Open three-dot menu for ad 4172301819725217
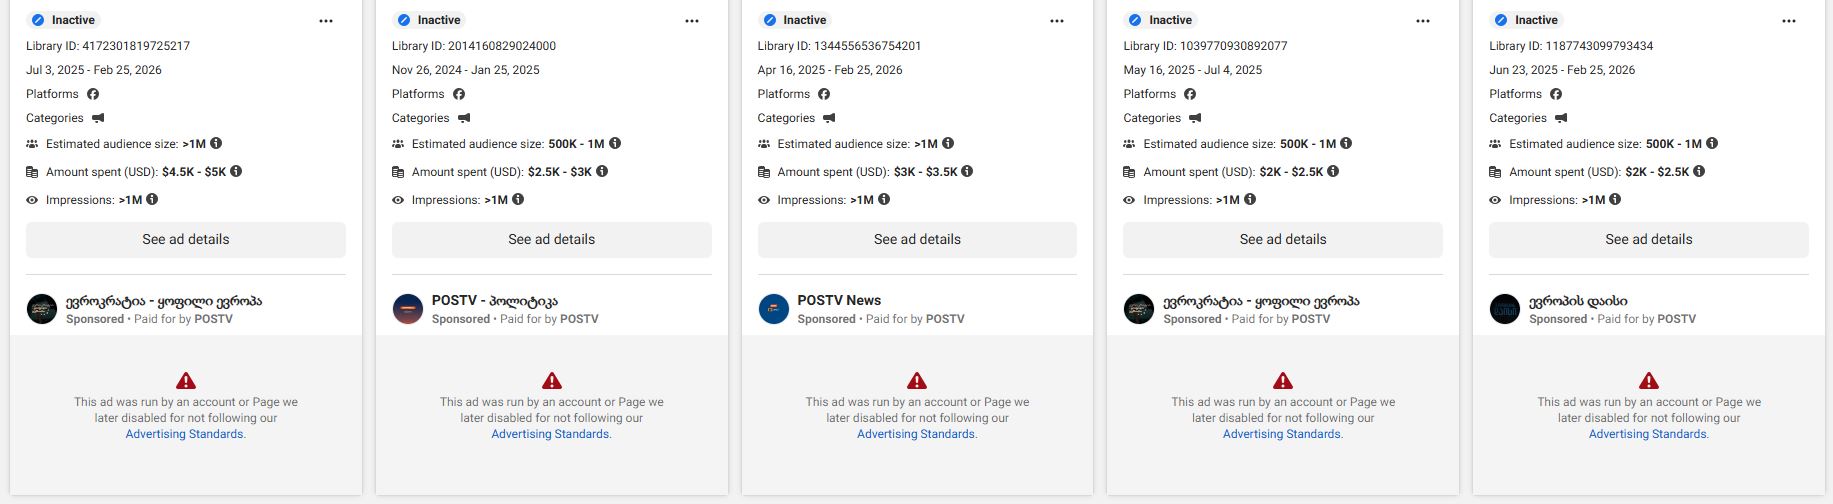The image size is (1833, 504). point(326,21)
